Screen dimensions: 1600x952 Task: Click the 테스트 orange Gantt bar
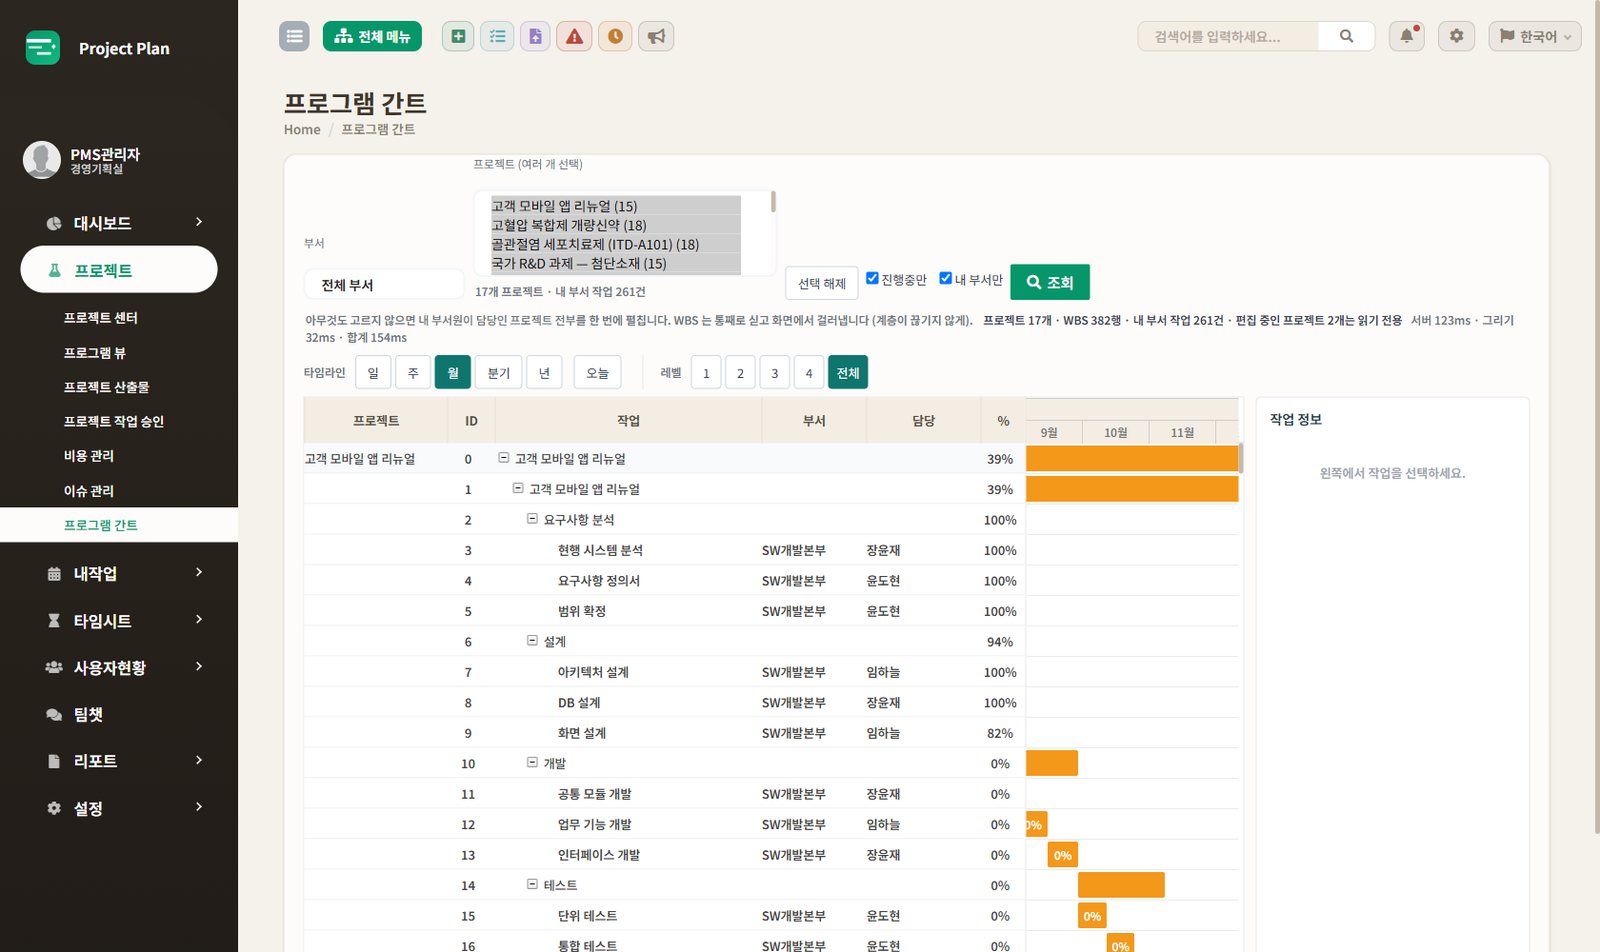[x=1121, y=885]
